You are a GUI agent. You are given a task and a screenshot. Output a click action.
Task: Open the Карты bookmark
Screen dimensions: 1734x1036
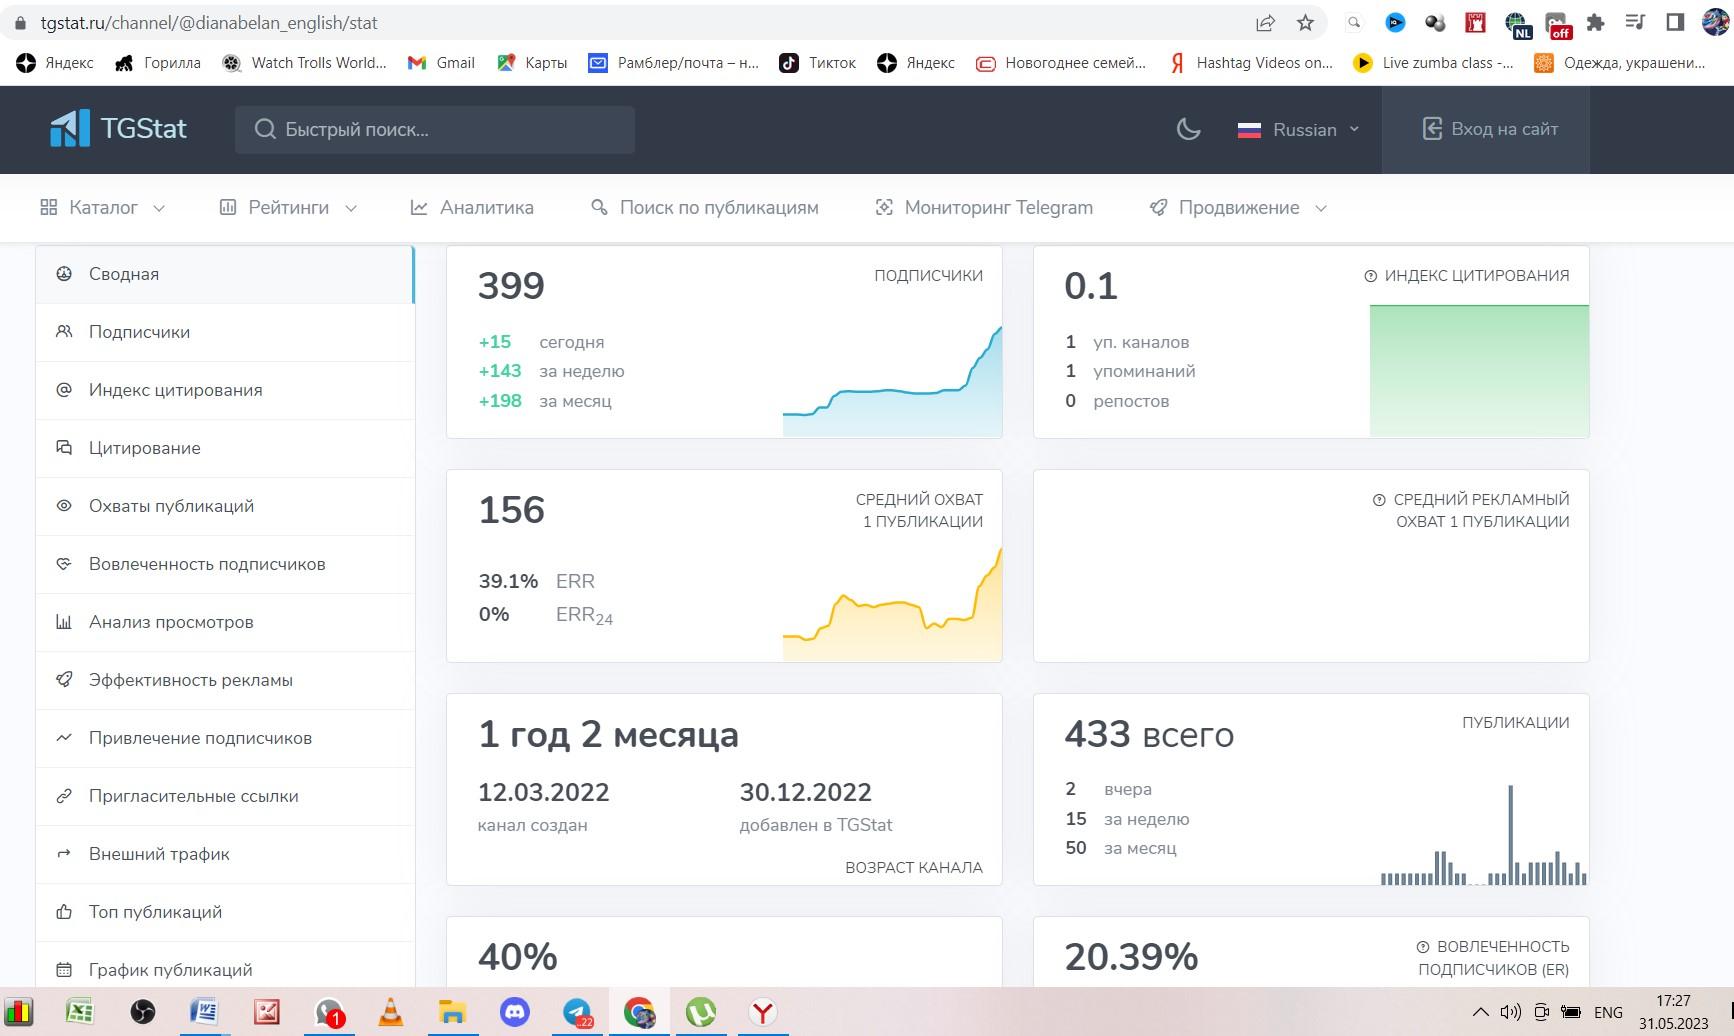tap(532, 63)
